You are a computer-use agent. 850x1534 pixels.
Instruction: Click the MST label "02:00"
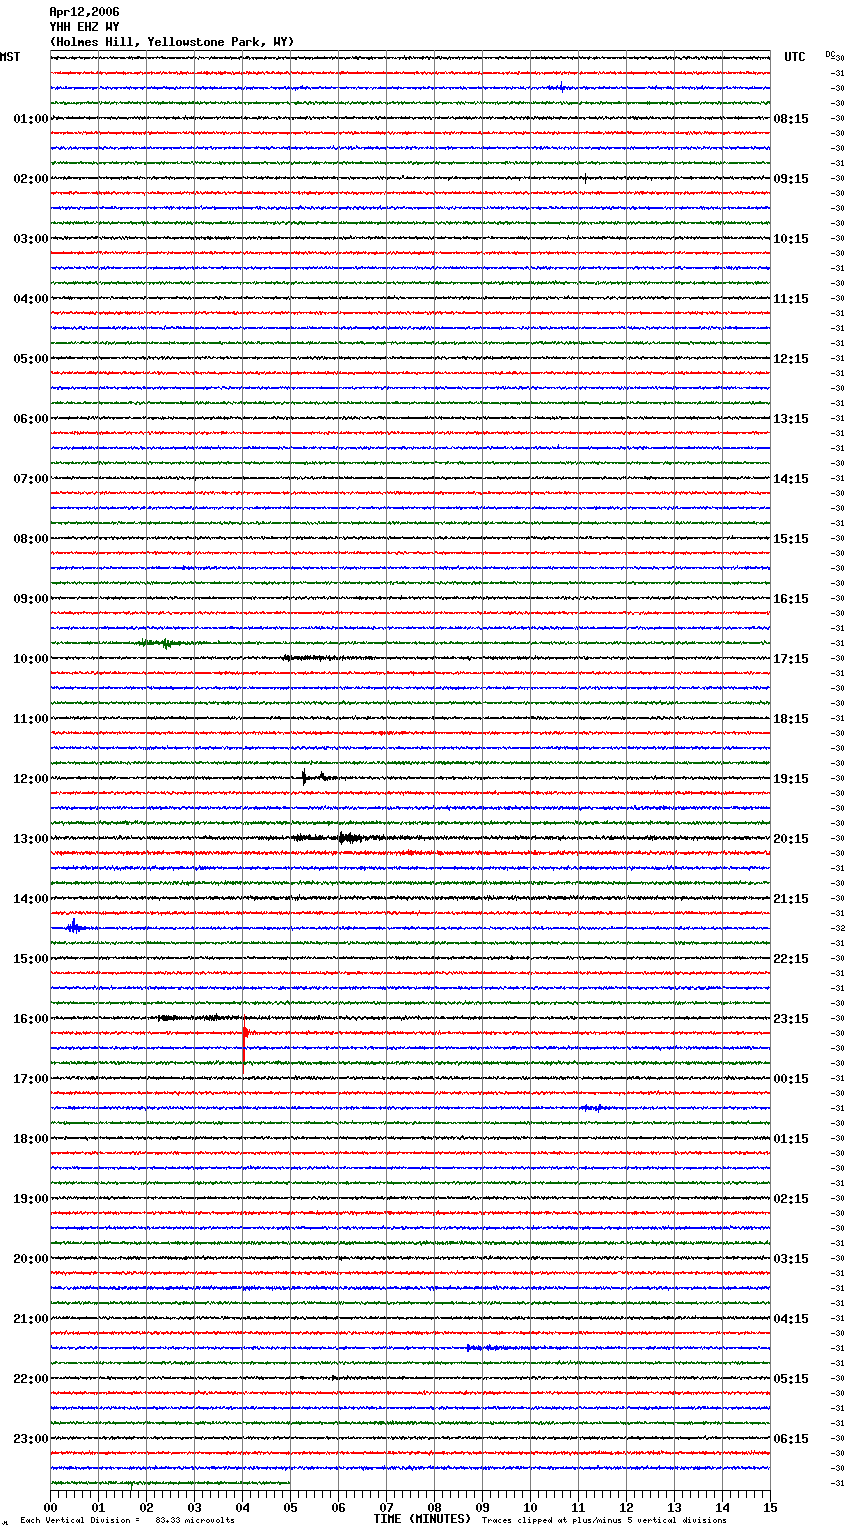pos(31,179)
